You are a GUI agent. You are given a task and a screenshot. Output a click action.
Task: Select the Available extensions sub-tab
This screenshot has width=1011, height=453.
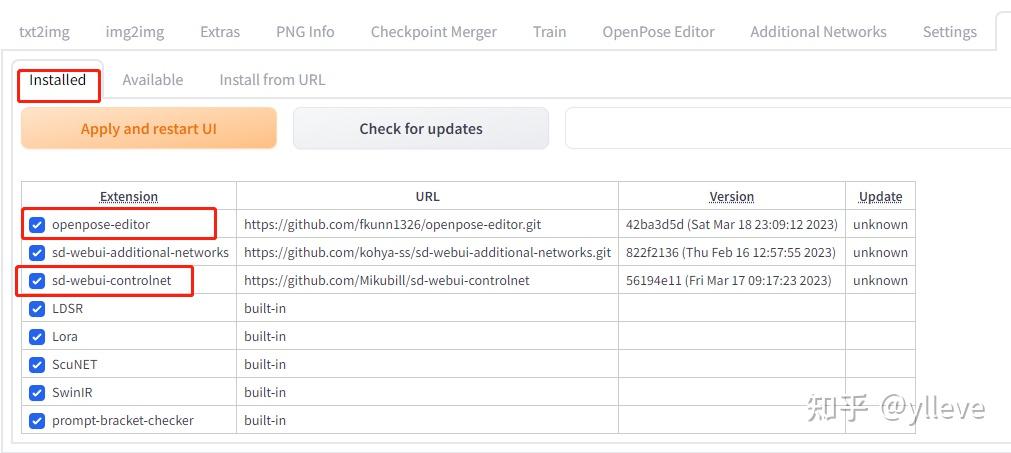point(152,79)
